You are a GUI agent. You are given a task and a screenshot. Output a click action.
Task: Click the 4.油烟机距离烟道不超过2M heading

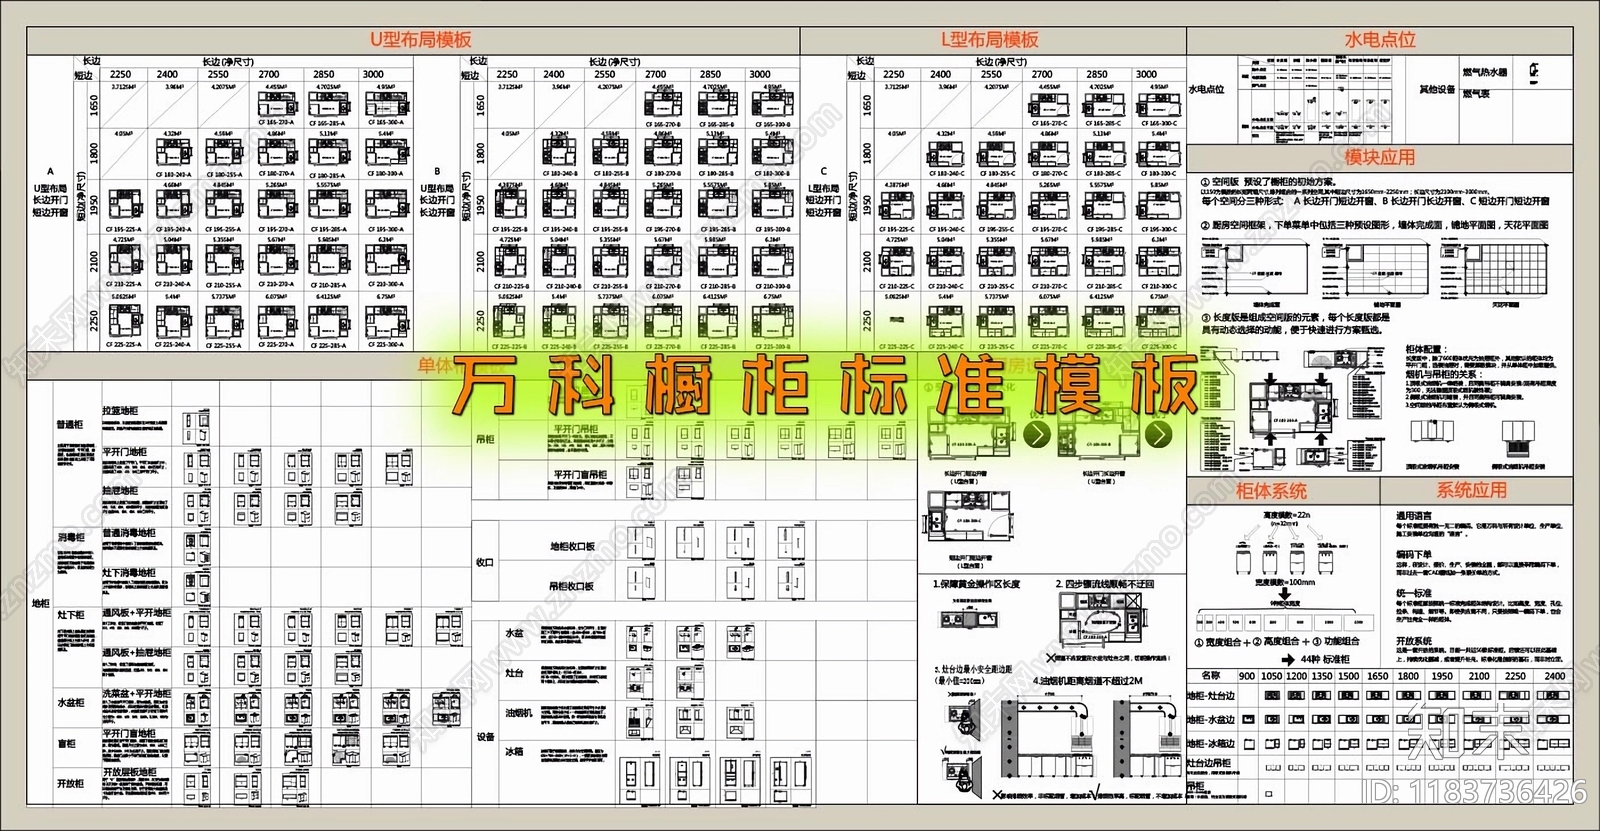1088,681
